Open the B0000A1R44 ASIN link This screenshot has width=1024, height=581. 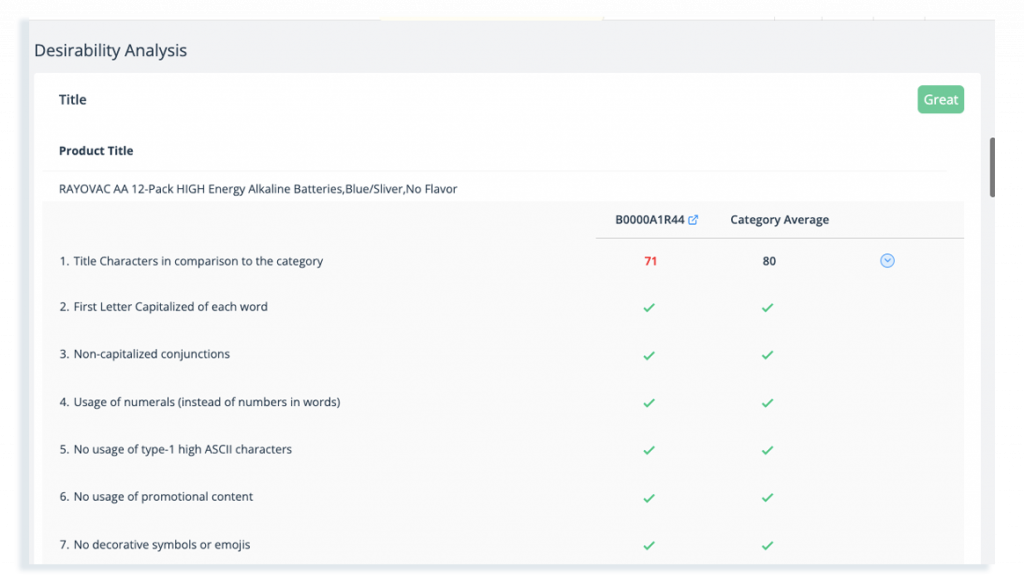650,220
